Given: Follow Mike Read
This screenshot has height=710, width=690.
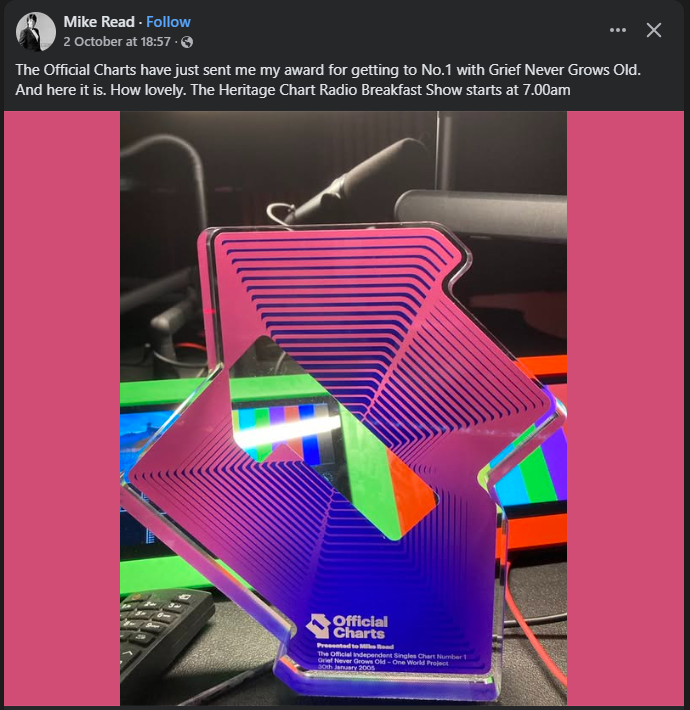Looking at the screenshot, I should (168, 22).
